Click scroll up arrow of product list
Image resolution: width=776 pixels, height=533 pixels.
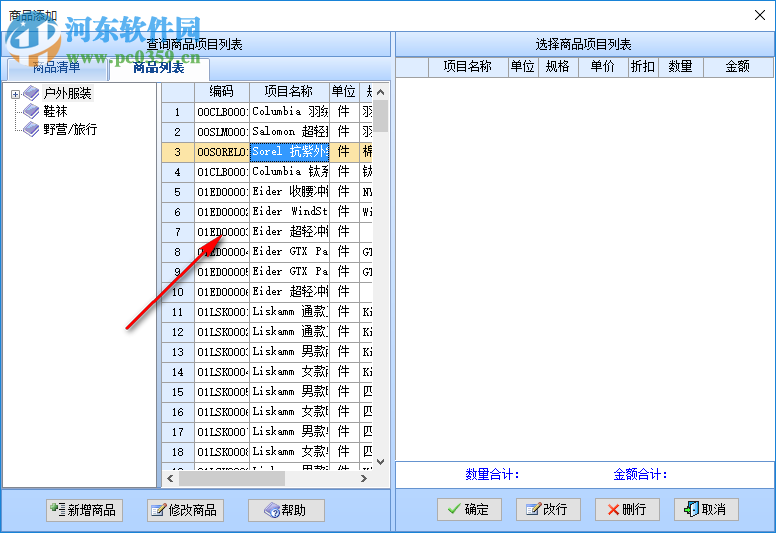(381, 92)
